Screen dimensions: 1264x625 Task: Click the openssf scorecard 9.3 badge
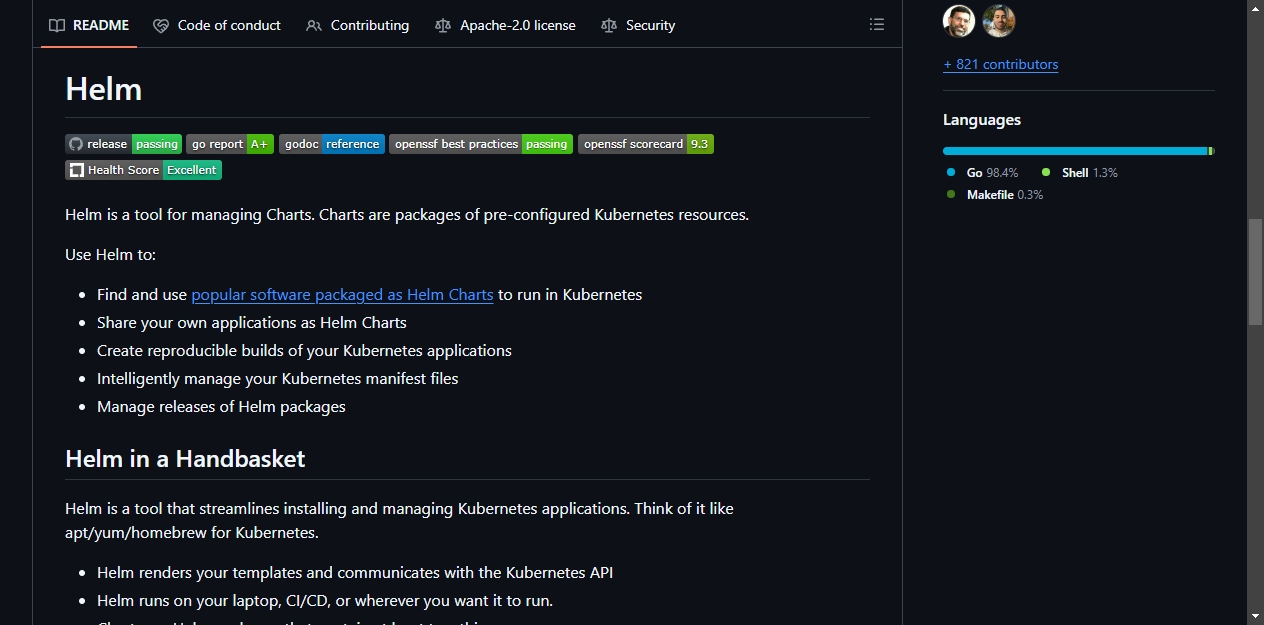pyautogui.click(x=646, y=144)
